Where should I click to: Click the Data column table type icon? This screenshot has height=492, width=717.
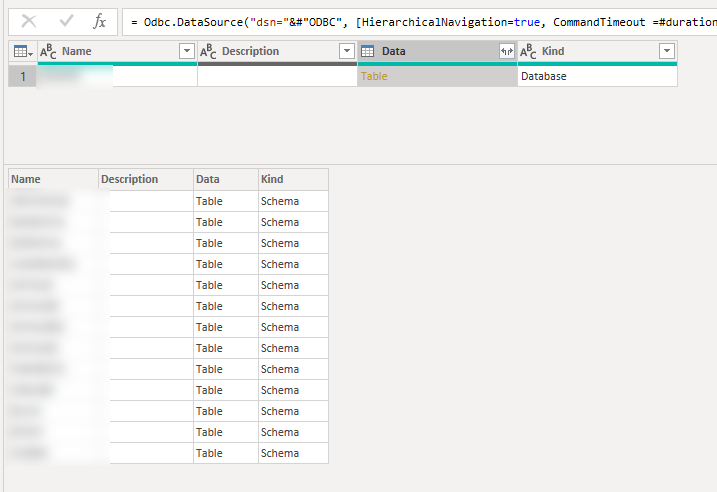(368, 51)
